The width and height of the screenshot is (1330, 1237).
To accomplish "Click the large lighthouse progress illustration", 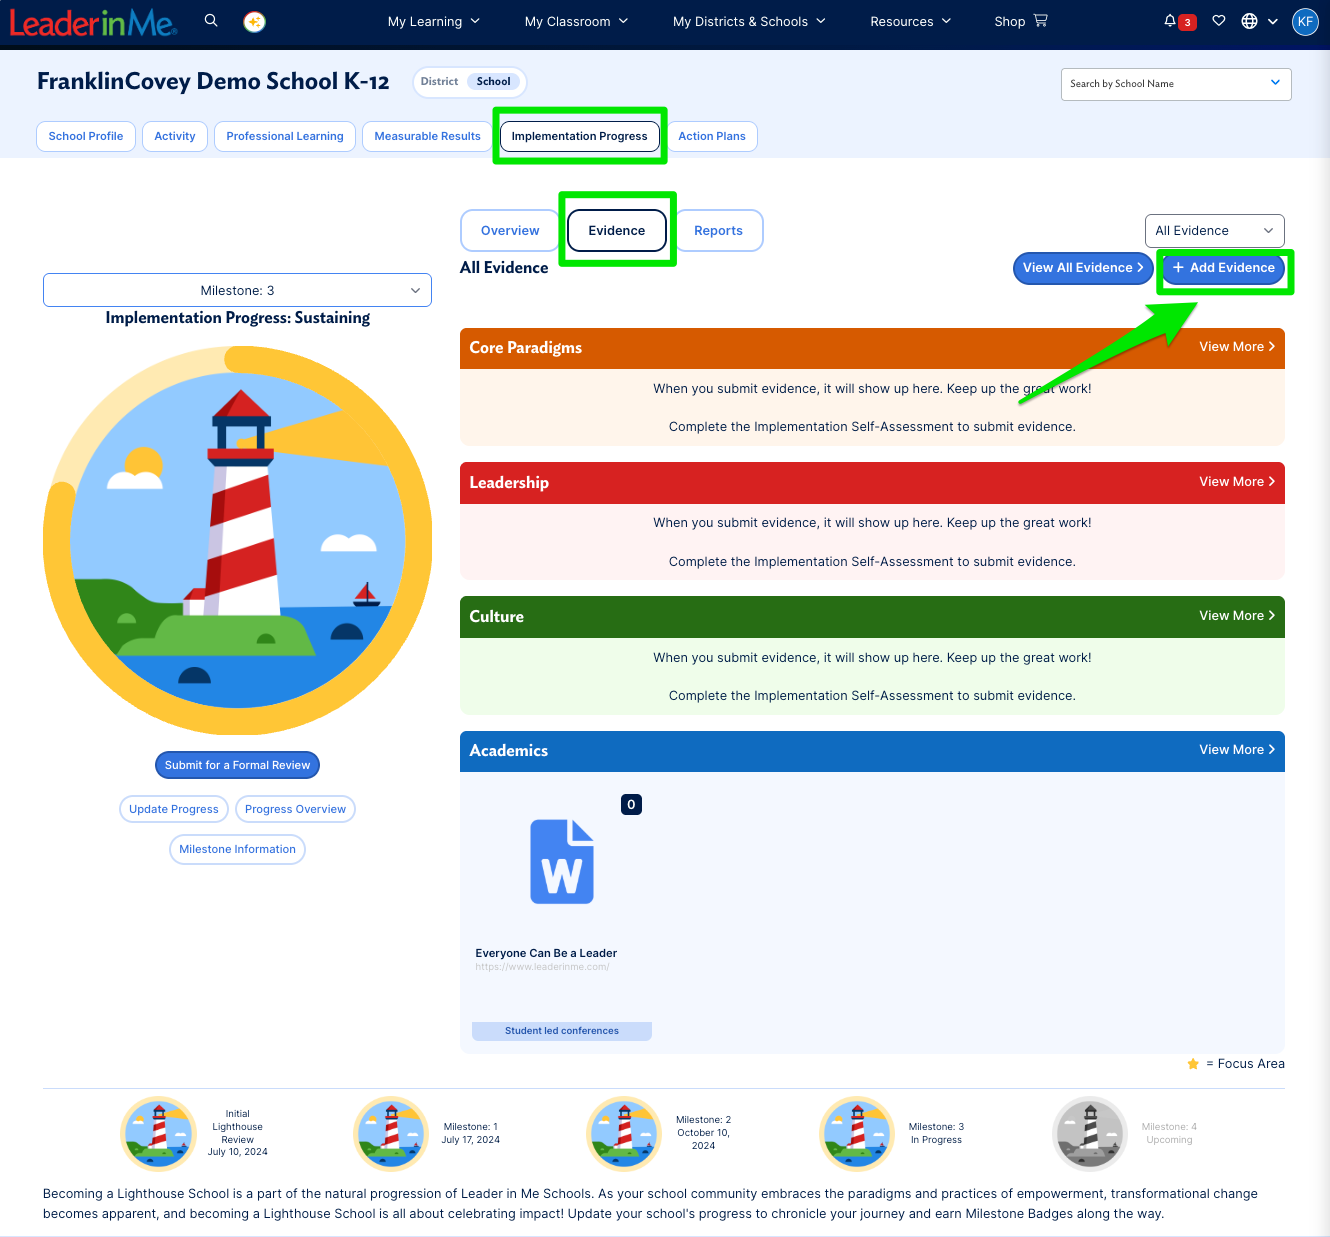I will point(238,541).
